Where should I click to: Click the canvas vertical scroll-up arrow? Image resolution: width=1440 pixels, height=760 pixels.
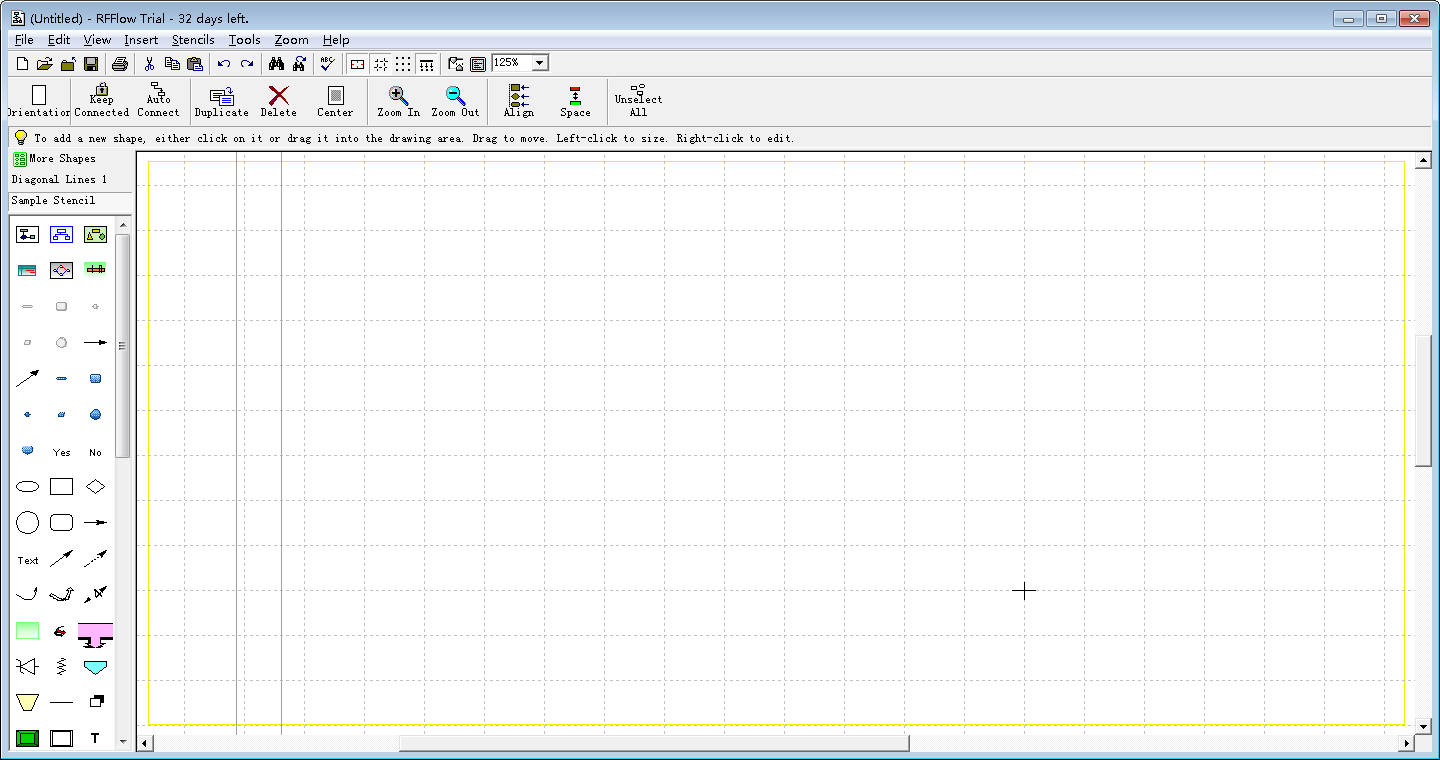[1424, 161]
